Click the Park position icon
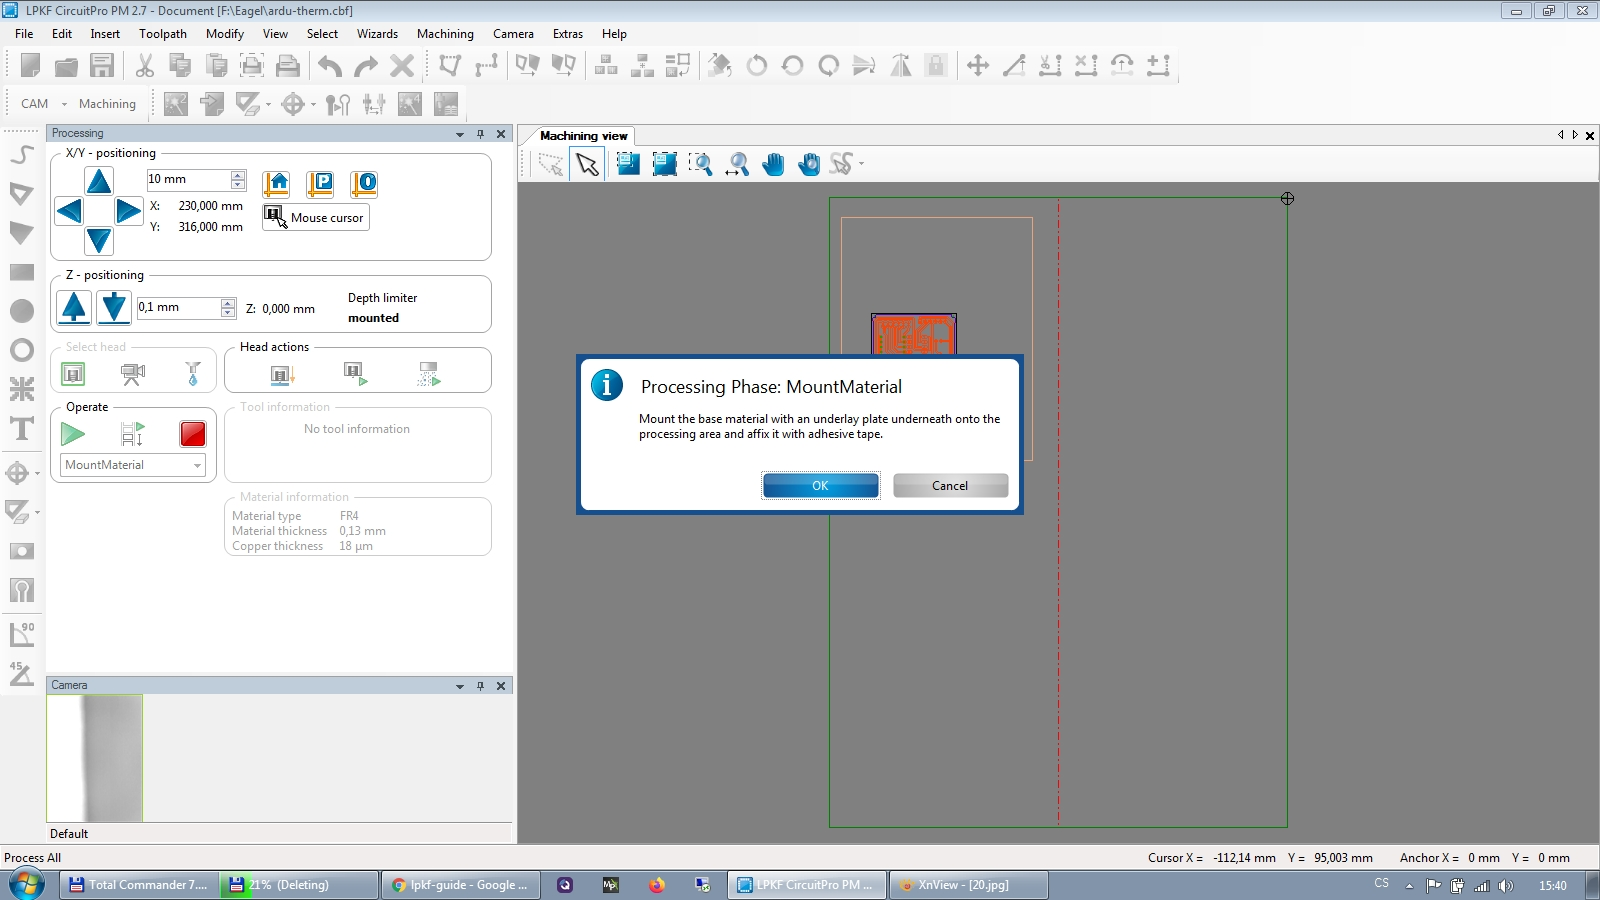The image size is (1600, 900). (320, 183)
